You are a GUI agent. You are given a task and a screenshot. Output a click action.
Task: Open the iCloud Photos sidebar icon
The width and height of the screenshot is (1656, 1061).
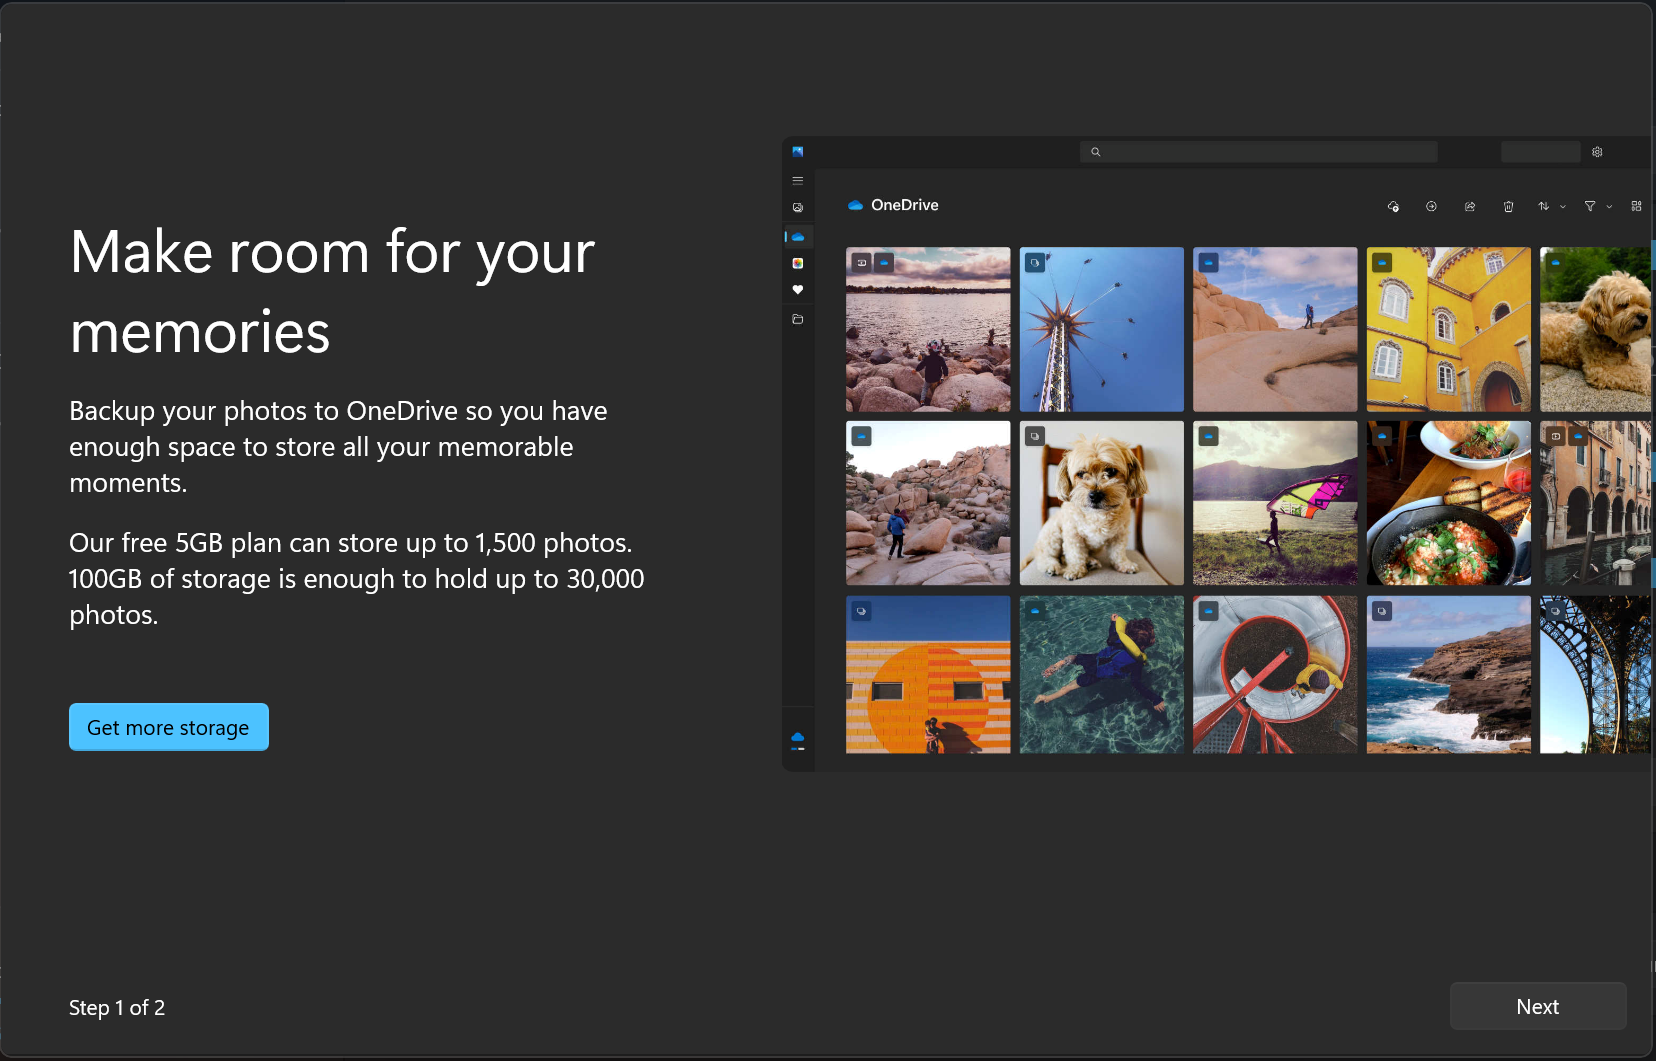798,264
